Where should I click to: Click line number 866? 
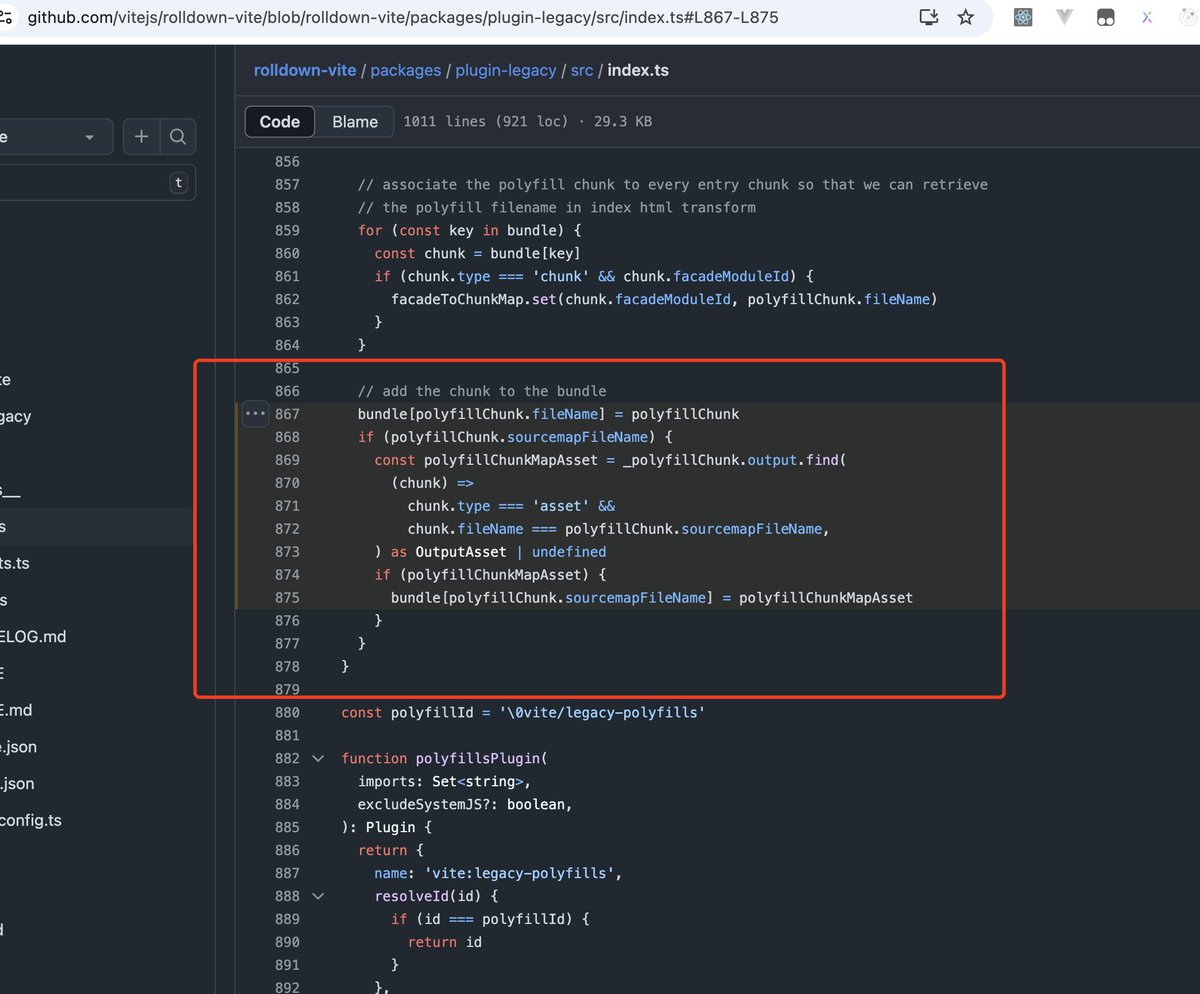(287, 391)
